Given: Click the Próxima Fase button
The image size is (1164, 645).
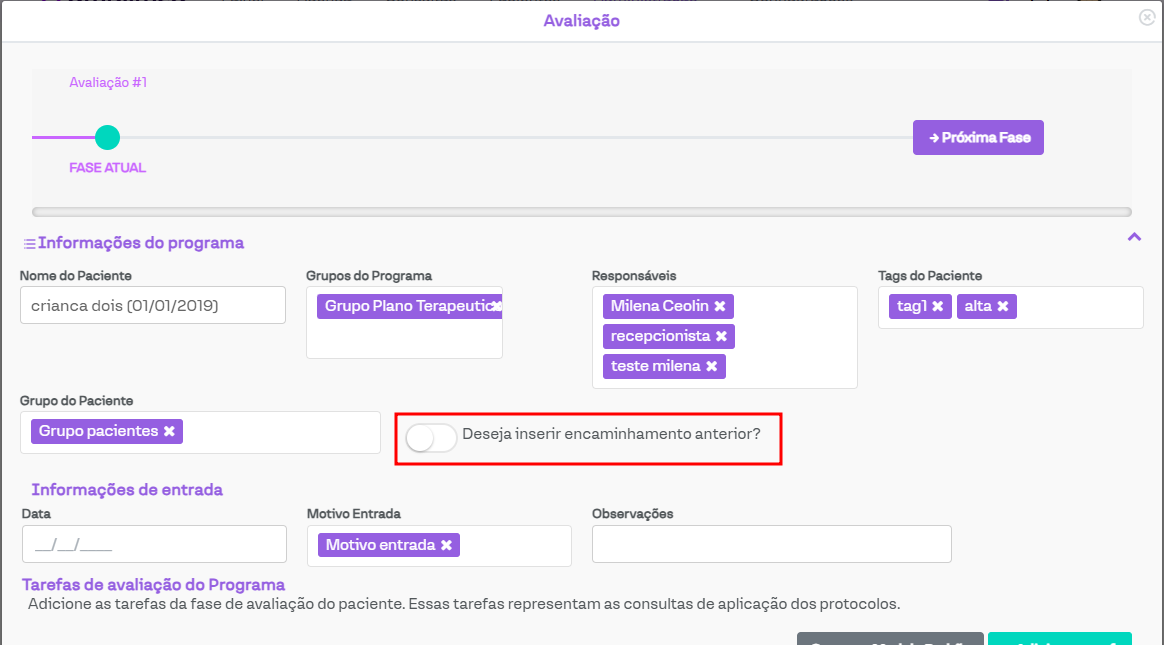Looking at the screenshot, I should (978, 138).
